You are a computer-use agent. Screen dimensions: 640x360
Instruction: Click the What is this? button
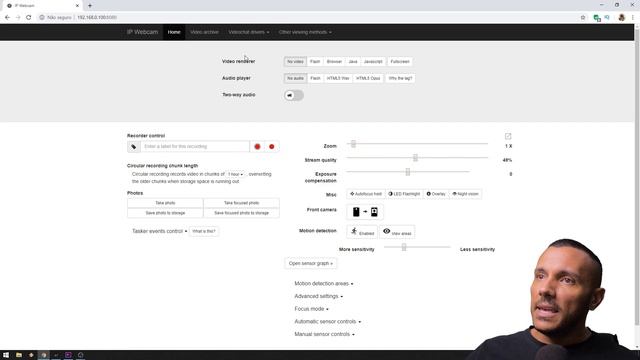[204, 231]
